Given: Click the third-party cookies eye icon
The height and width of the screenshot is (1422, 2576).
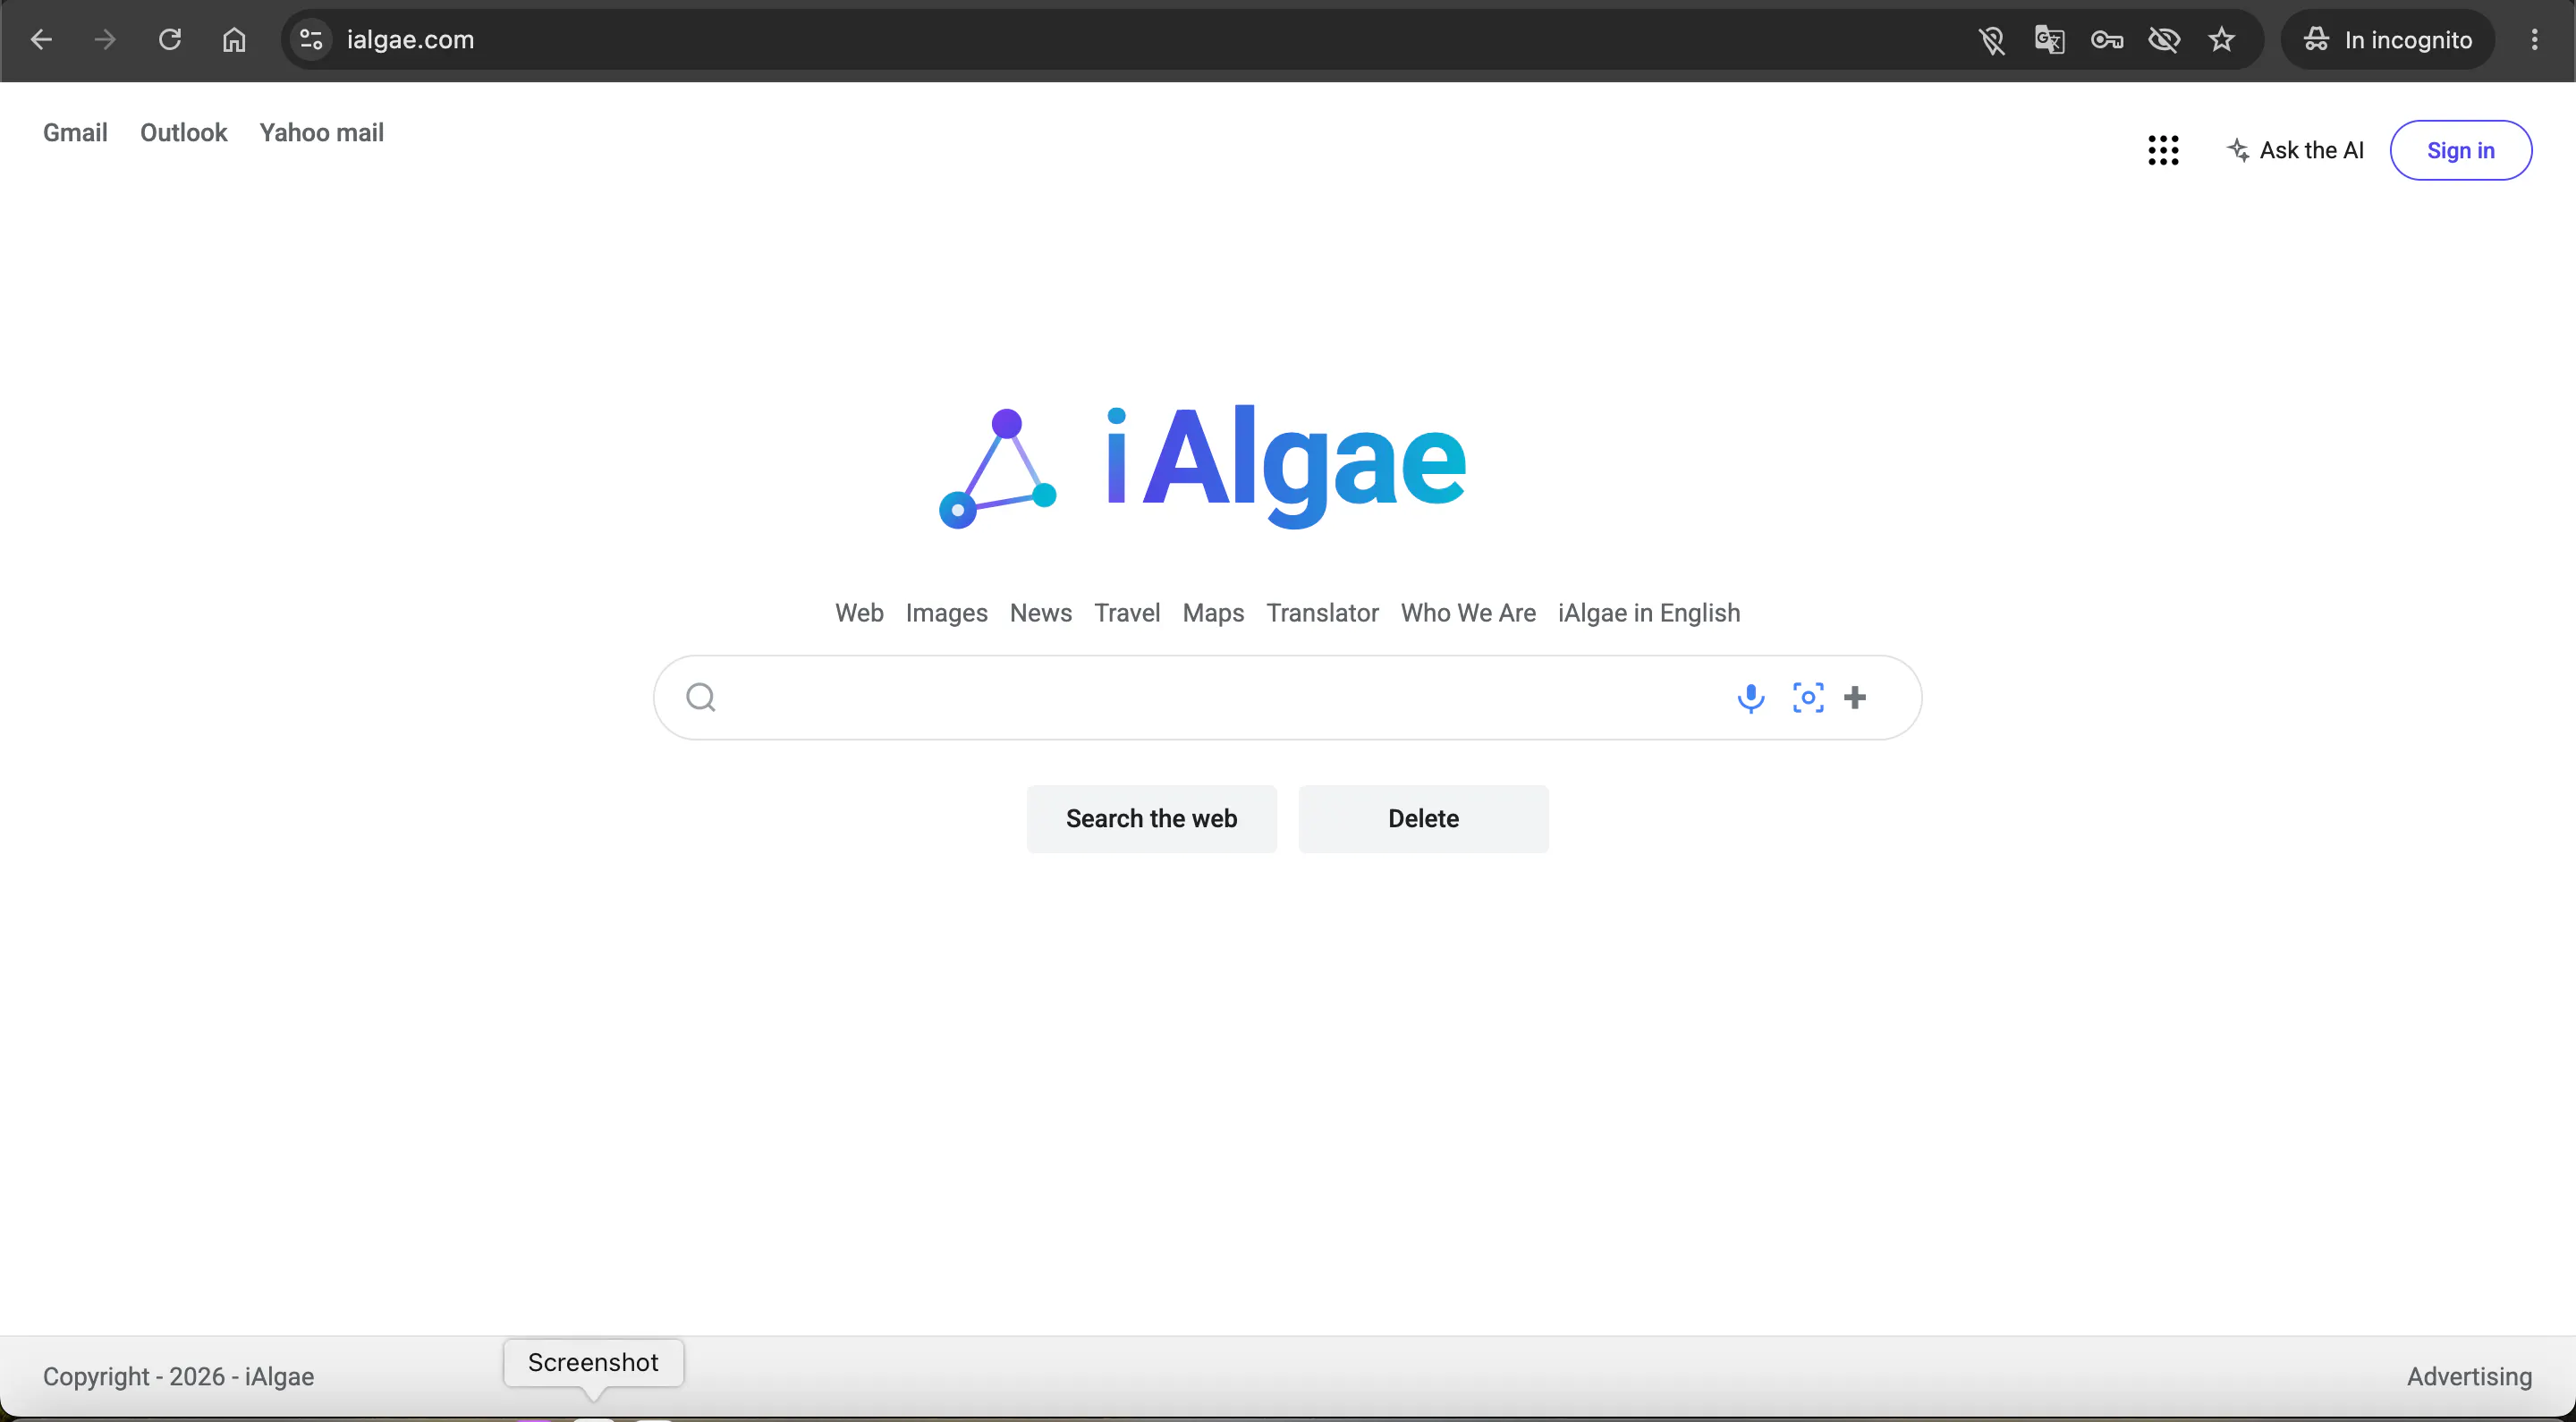Looking at the screenshot, I should (x=2164, y=40).
